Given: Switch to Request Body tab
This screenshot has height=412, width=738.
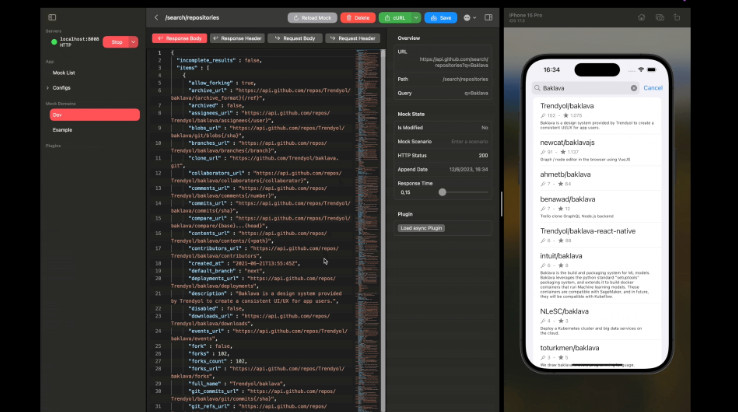Looking at the screenshot, I should [x=295, y=38].
